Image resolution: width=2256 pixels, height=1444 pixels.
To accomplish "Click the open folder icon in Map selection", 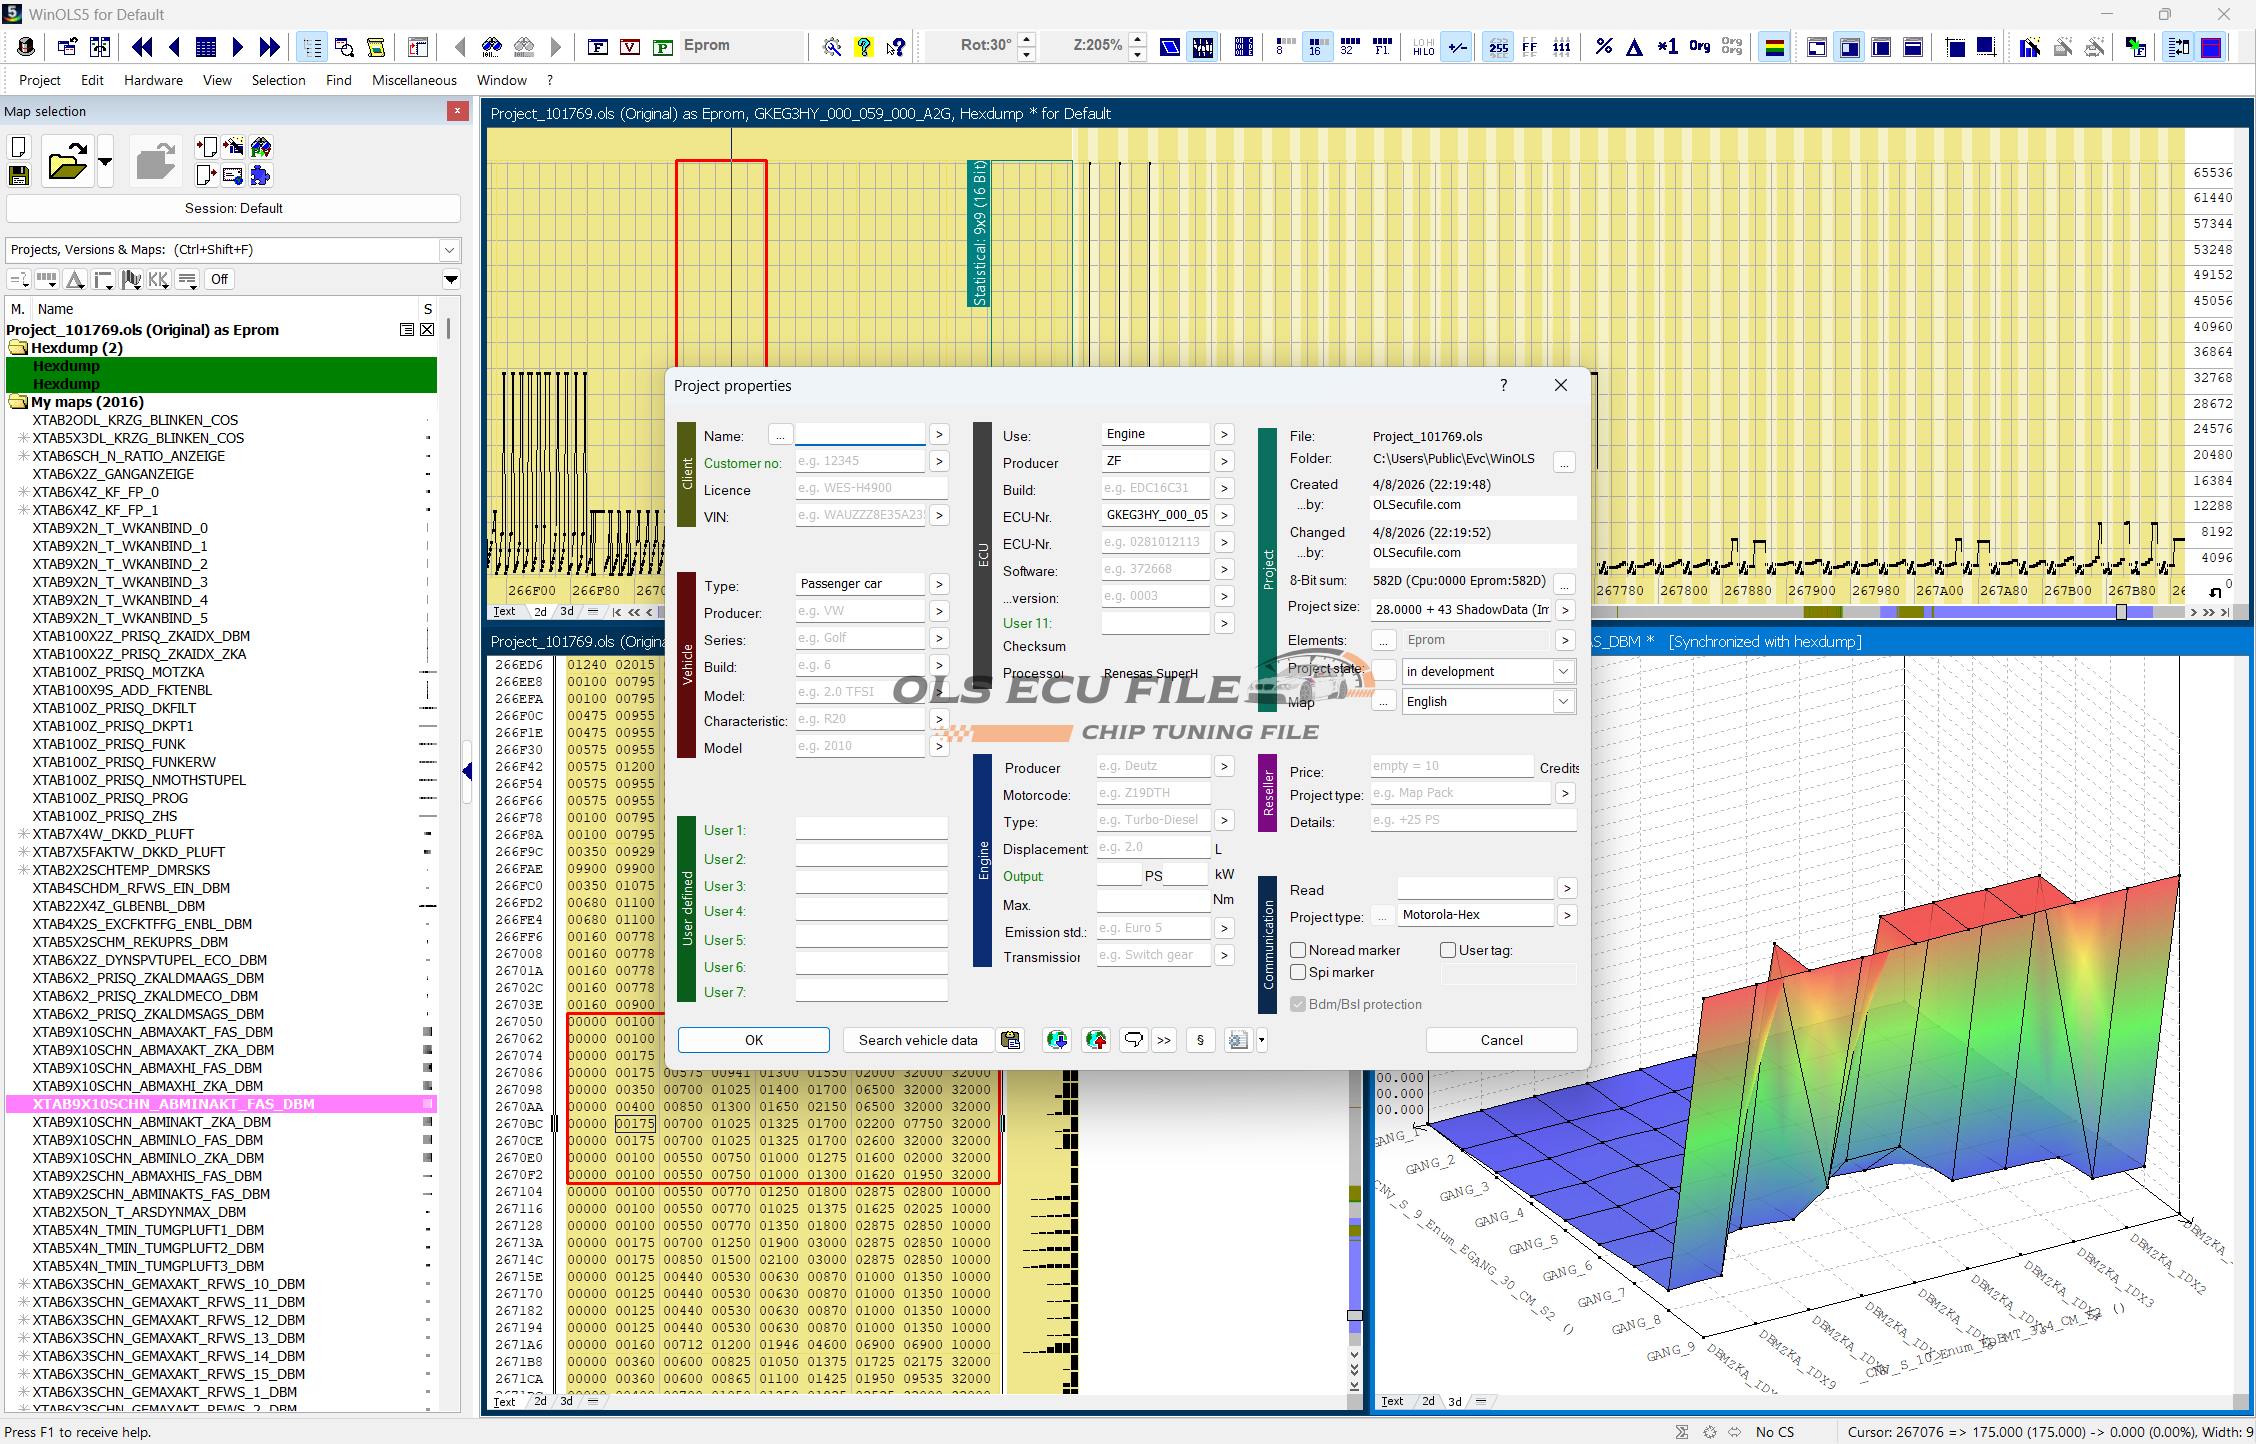I will point(67,162).
